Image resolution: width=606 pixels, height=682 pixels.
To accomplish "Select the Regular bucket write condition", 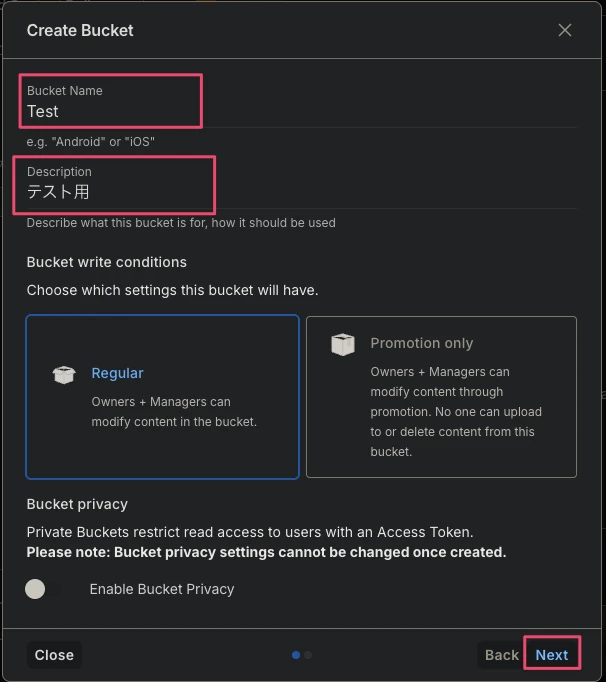I will 162,397.
